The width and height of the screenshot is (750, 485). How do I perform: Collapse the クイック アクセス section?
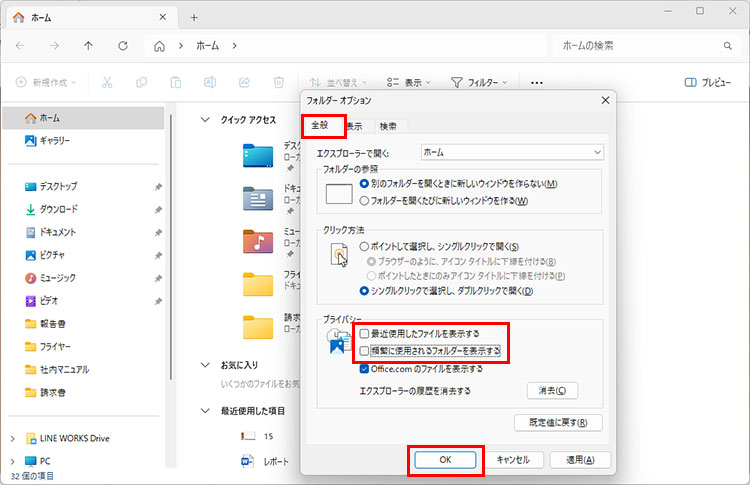(205, 120)
